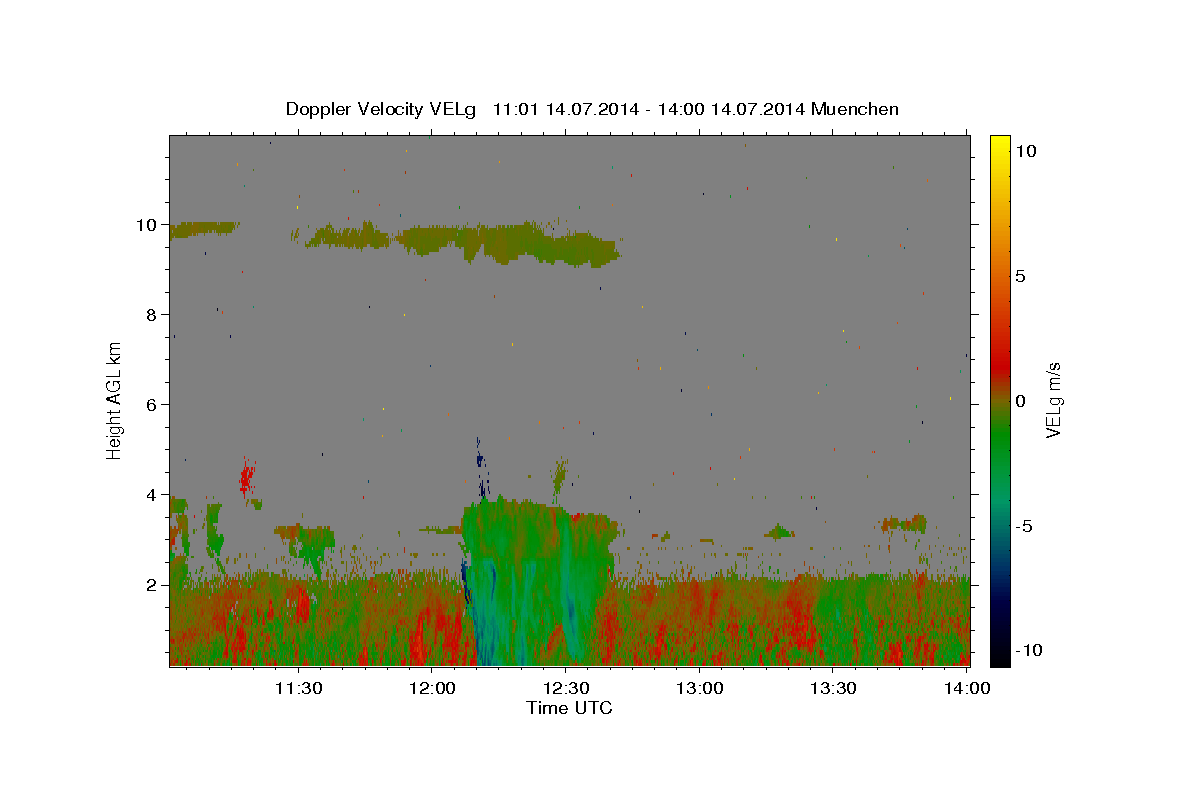Click the colorbar value -10
This screenshot has width=1200, height=800.
pyautogui.click(x=1029, y=651)
